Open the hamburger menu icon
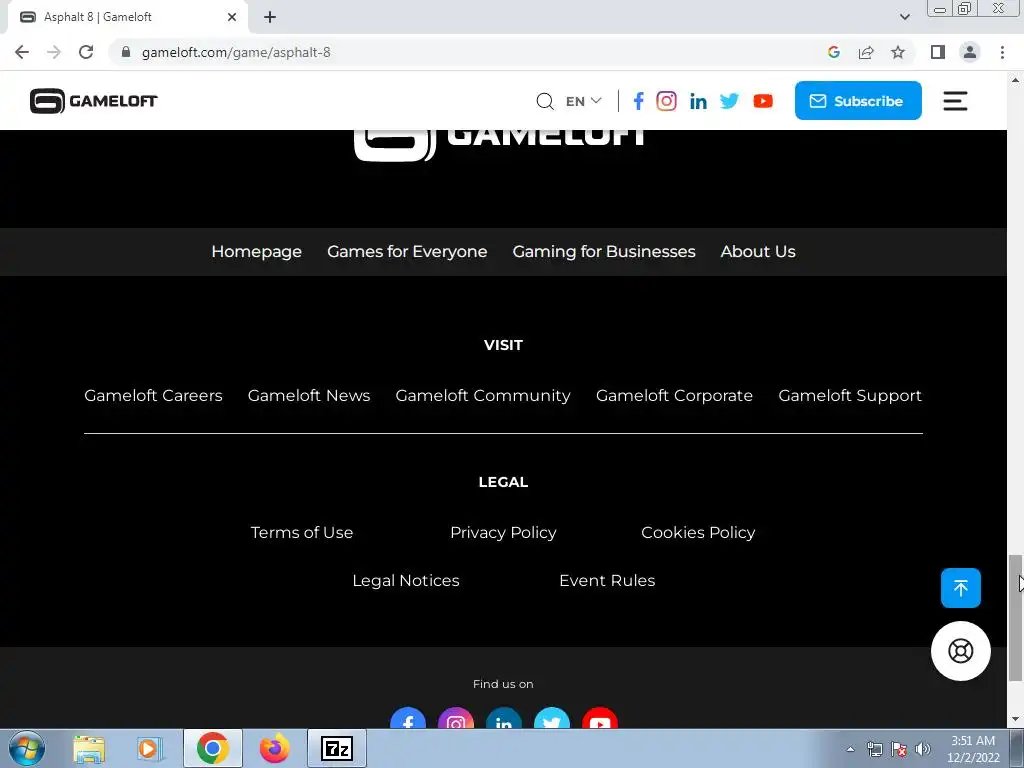 click(955, 101)
